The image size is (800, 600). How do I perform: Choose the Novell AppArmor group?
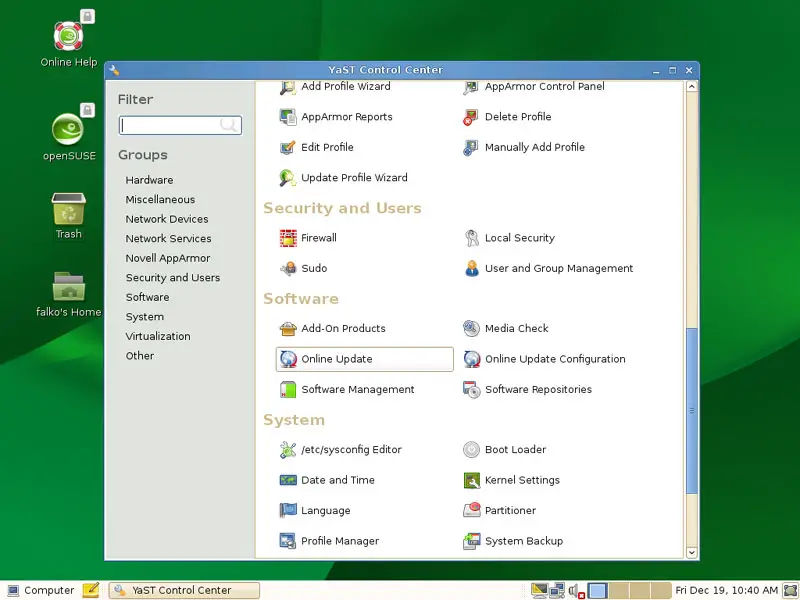click(168, 258)
